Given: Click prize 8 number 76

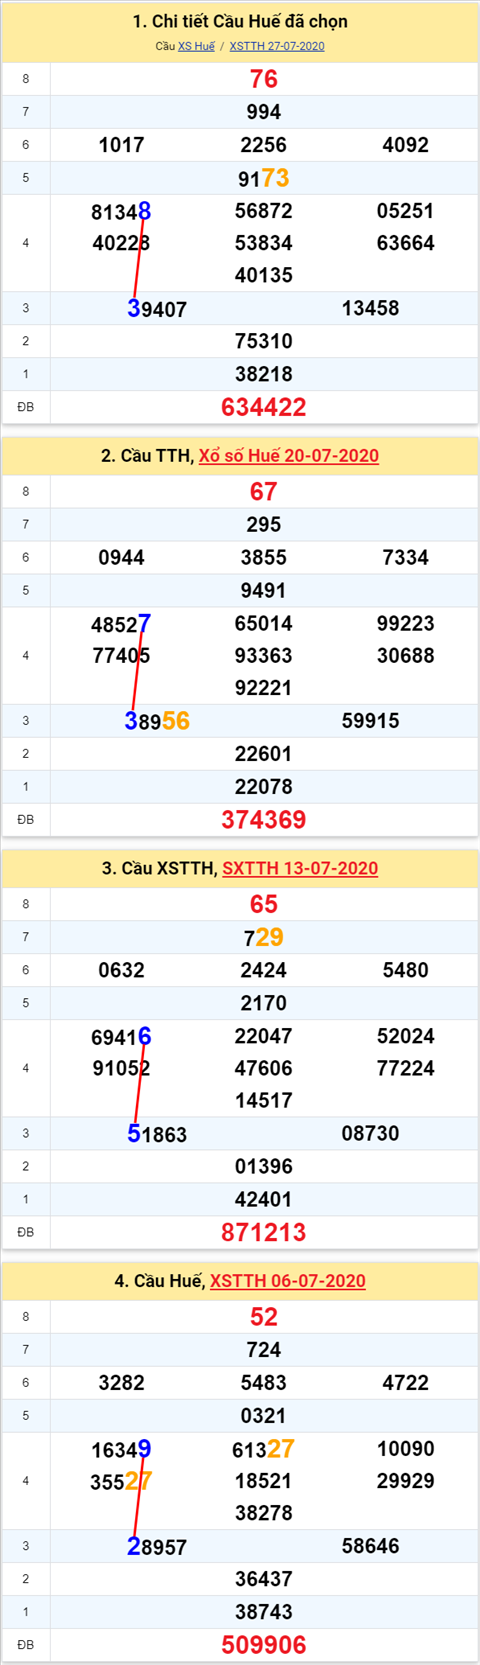Looking at the screenshot, I should [x=264, y=79].
